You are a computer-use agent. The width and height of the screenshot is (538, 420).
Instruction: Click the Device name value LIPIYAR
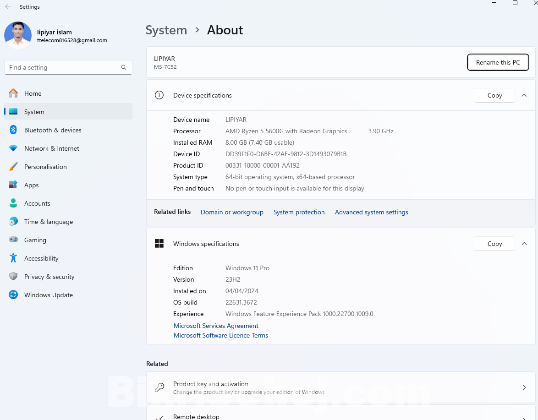click(x=236, y=119)
